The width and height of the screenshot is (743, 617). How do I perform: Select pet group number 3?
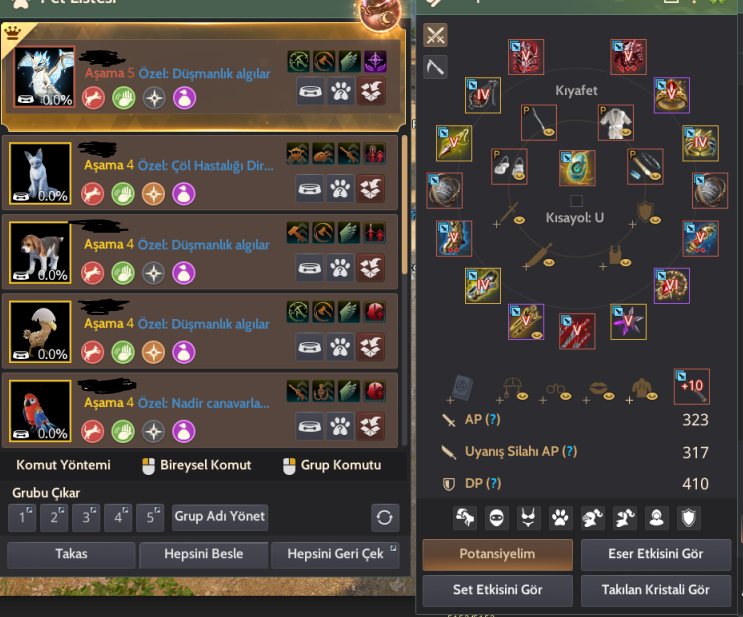tap(86, 517)
